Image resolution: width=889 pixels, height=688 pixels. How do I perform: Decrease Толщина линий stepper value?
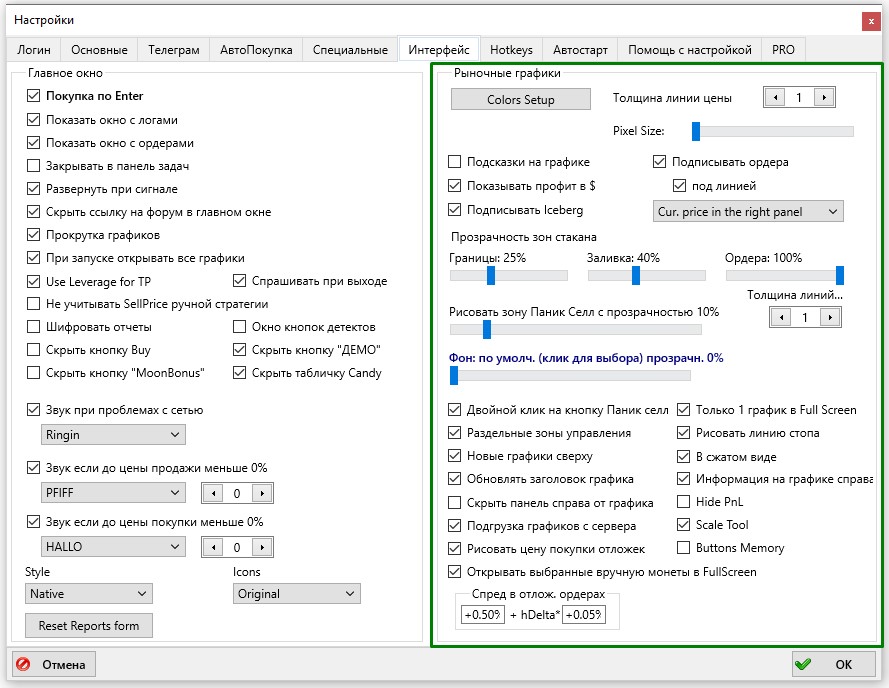pyautogui.click(x=781, y=317)
